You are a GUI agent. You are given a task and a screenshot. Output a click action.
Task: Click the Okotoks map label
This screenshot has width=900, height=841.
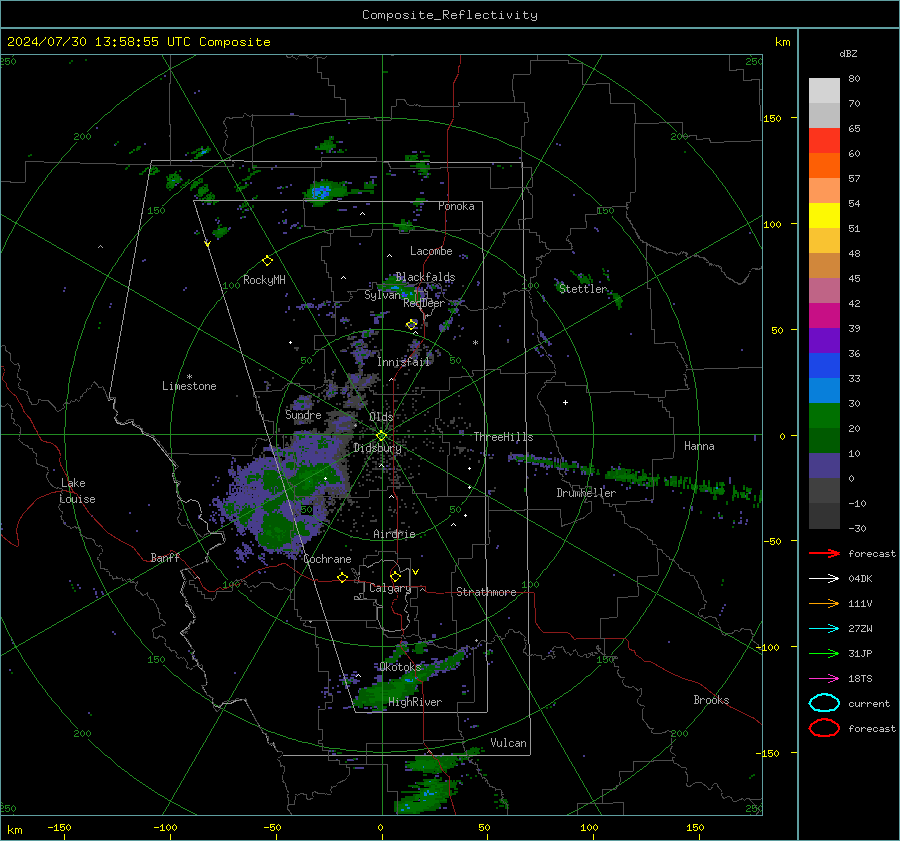(x=400, y=666)
